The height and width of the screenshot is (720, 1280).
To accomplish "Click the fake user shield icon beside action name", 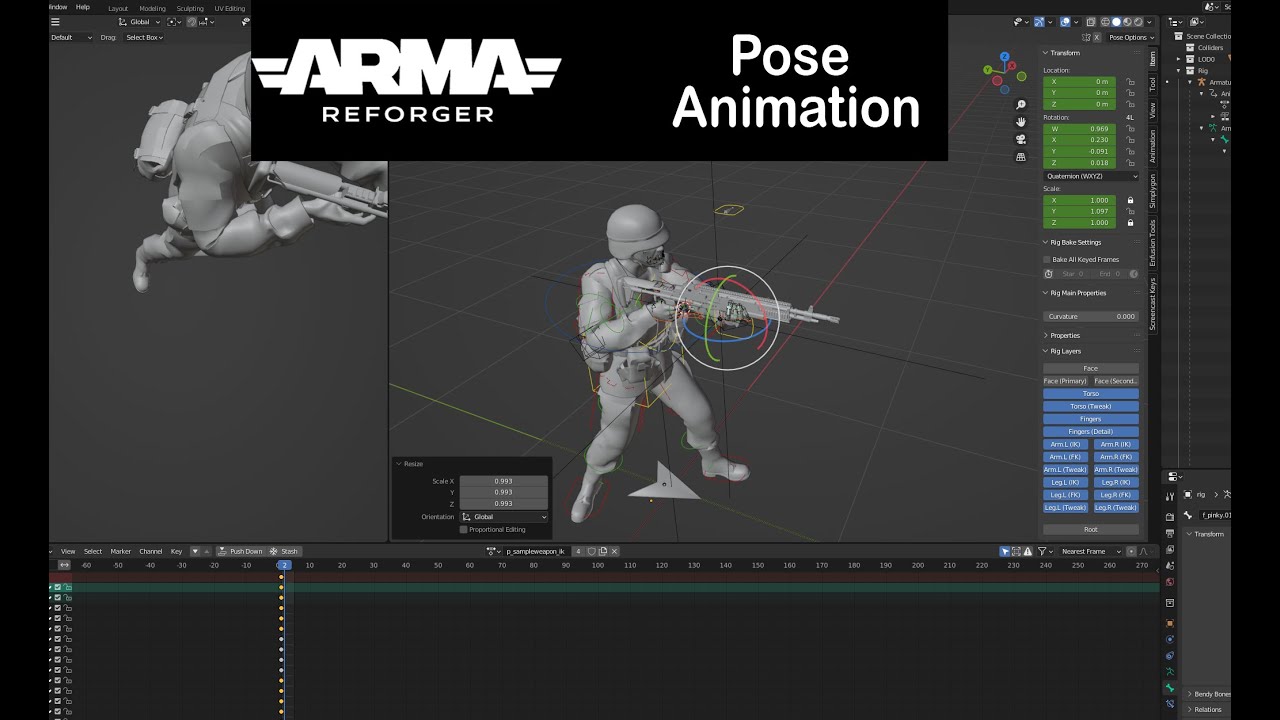I will pyautogui.click(x=591, y=551).
